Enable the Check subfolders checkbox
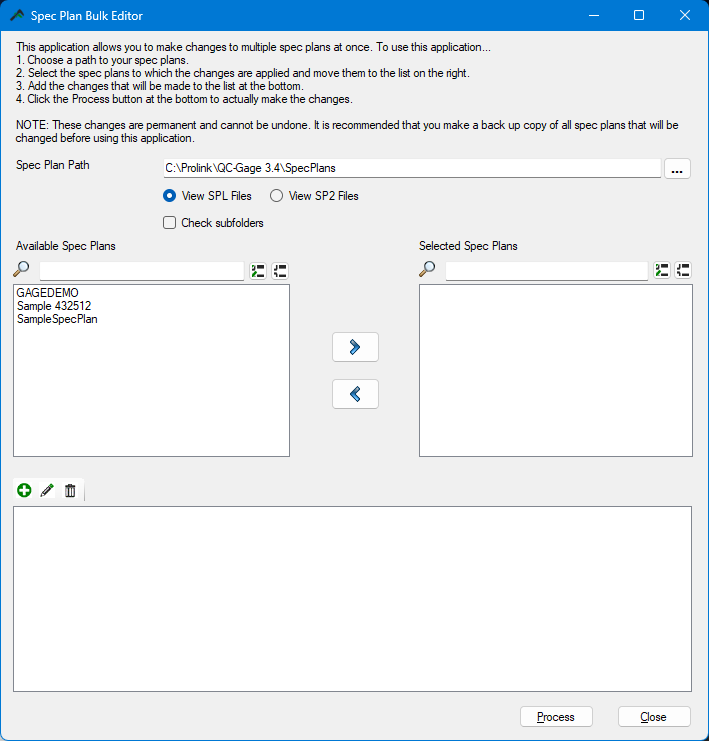This screenshot has height=741, width=709. 170,223
